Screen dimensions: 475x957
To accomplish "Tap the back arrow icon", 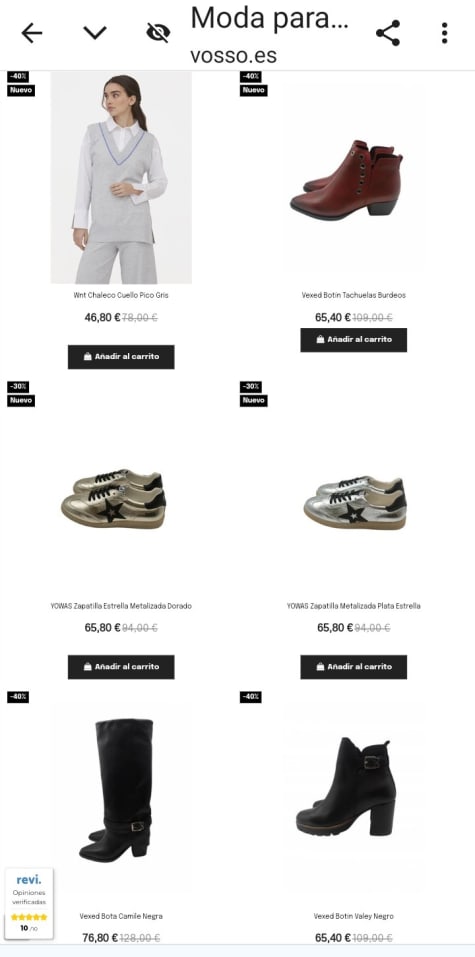I will [x=32, y=33].
